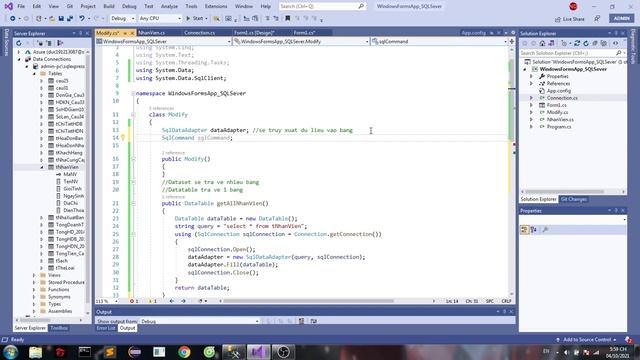Viewport: 640px width, 360px height.
Task: Click the Save All toolbar icon
Action: click(x=70, y=19)
